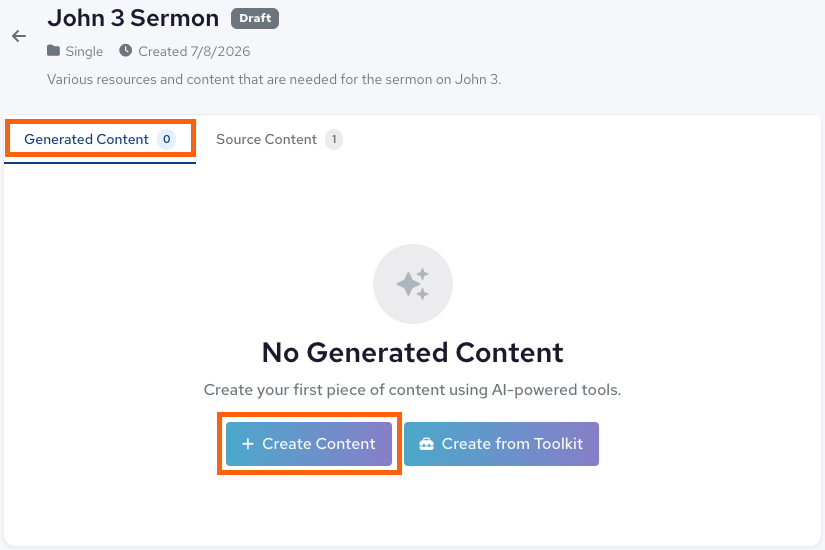
Task: Click the John 3 Sermon title
Action: (133, 18)
